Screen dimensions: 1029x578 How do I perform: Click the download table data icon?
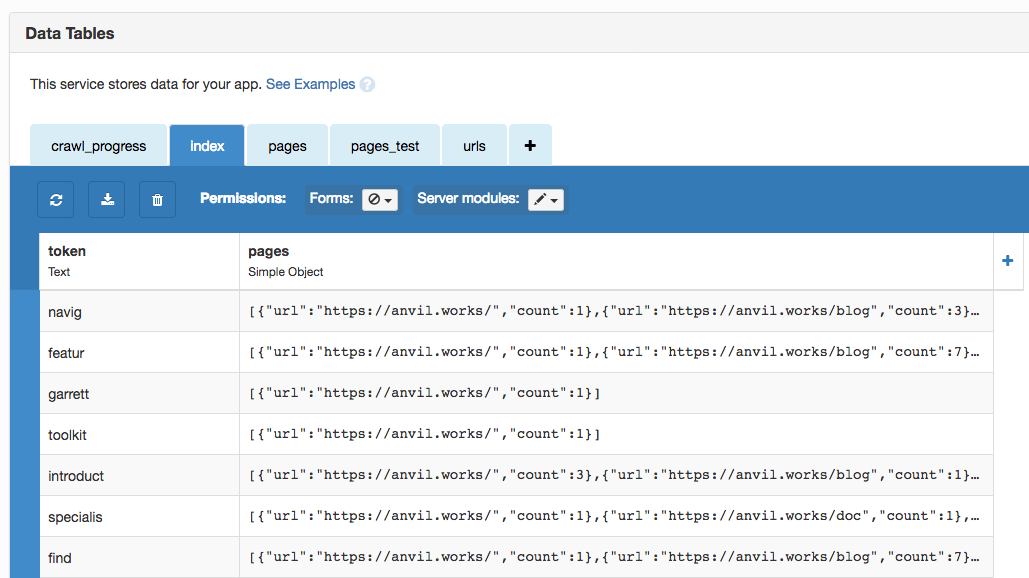[x=107, y=199]
